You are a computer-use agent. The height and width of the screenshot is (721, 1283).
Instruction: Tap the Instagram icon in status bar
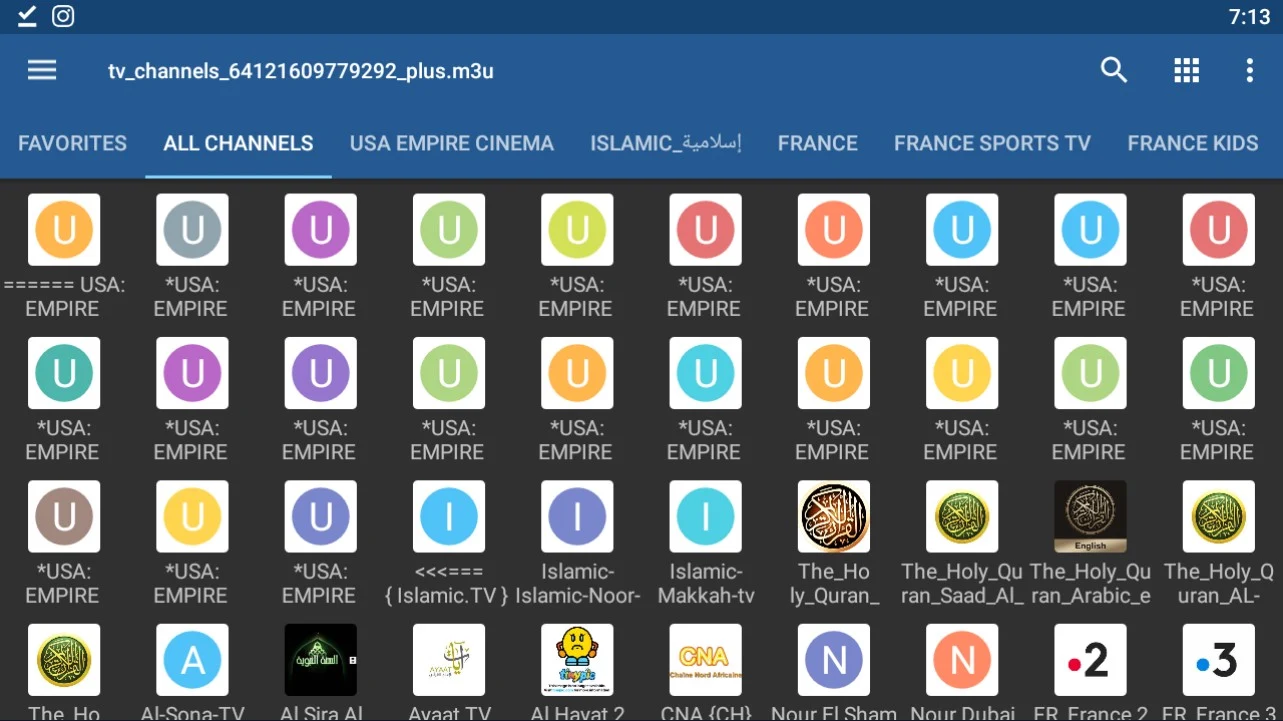point(63,16)
